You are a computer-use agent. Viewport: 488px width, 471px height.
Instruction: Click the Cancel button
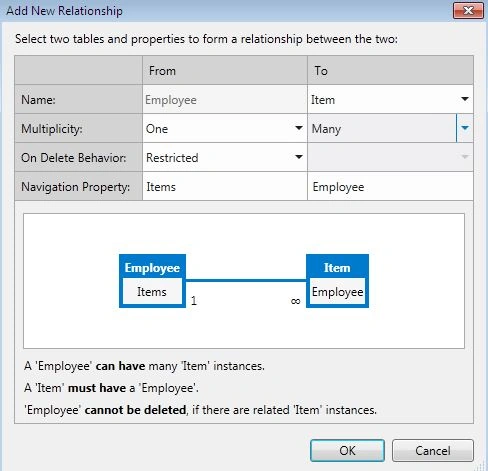click(433, 451)
